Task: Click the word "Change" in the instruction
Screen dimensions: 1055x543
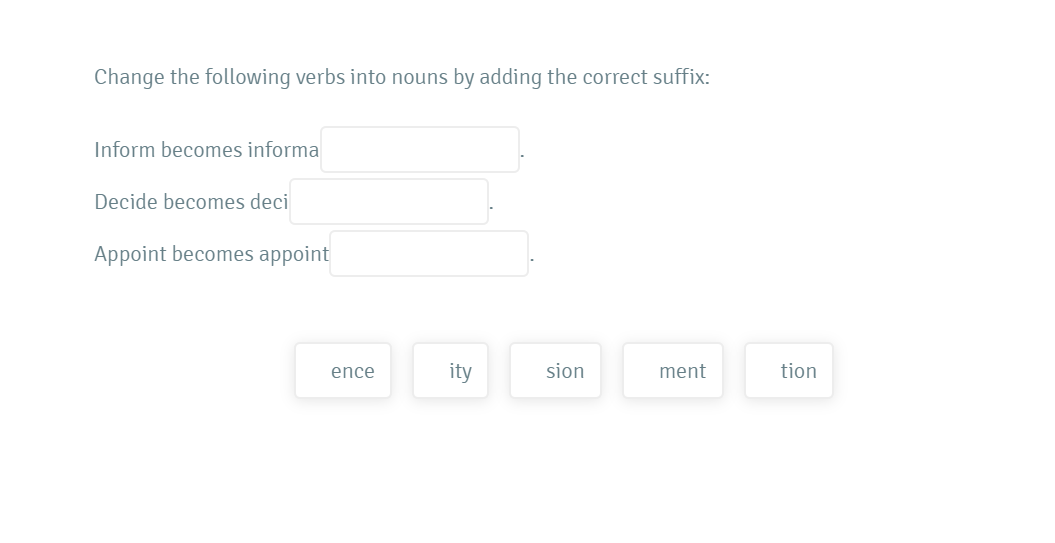Action: click(129, 77)
